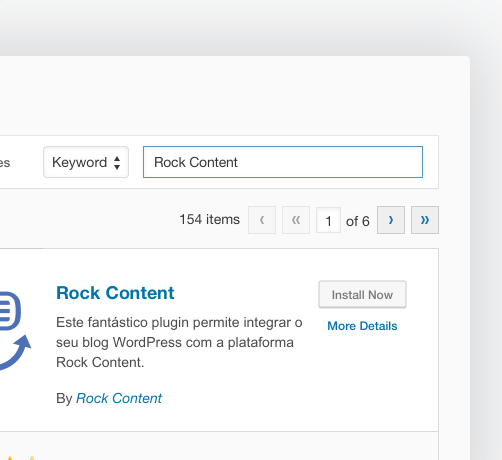Screen dimensions: 502x460
Task: Jump to the last results page
Action: coord(425,220)
